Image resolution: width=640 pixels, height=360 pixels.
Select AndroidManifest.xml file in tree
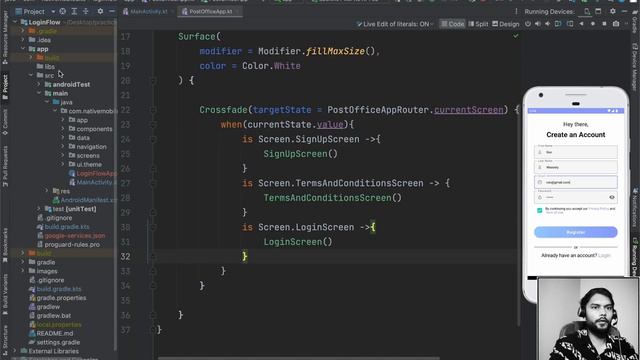[x=89, y=200]
